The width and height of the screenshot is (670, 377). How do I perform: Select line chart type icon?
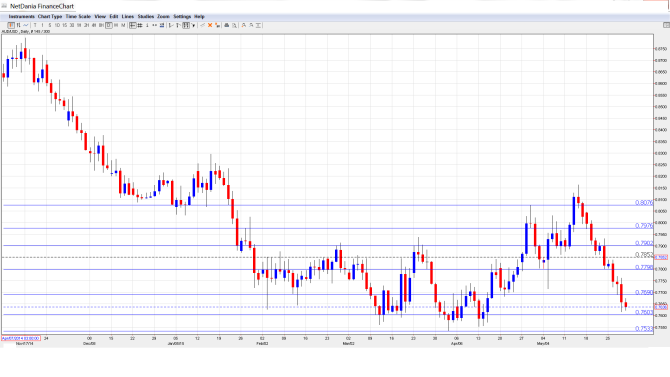coord(26,25)
